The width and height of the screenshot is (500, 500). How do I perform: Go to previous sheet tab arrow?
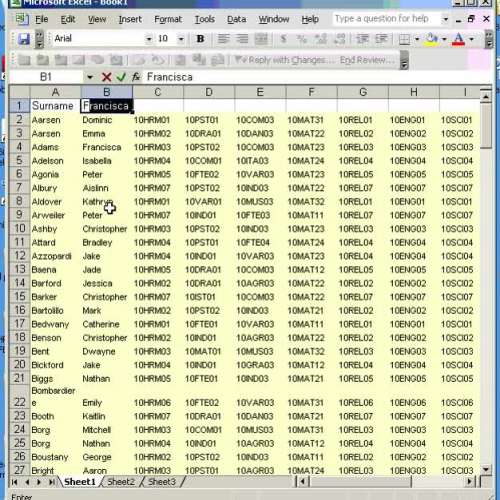tap(27, 482)
